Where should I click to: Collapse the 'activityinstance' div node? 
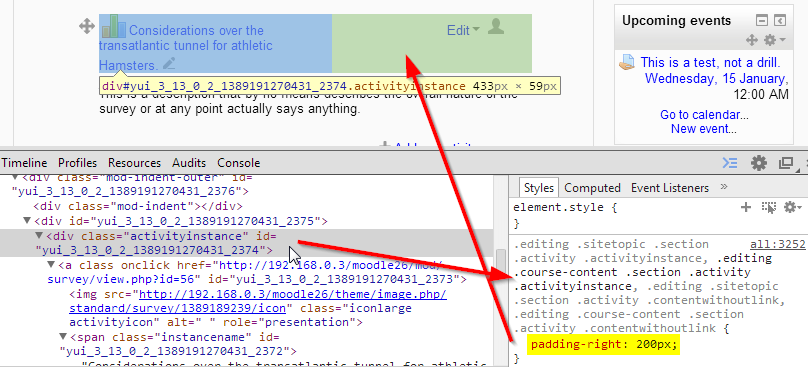point(39,236)
